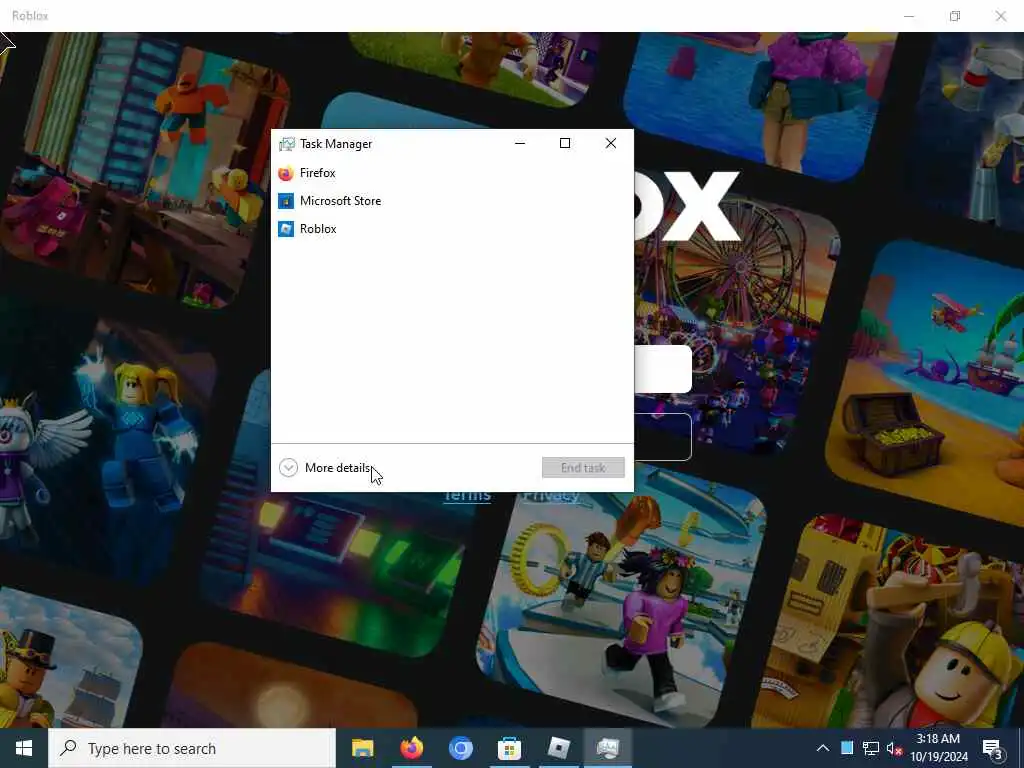Click Task Manager's taskbar icon
Image resolution: width=1024 pixels, height=768 pixels.
[607, 748]
